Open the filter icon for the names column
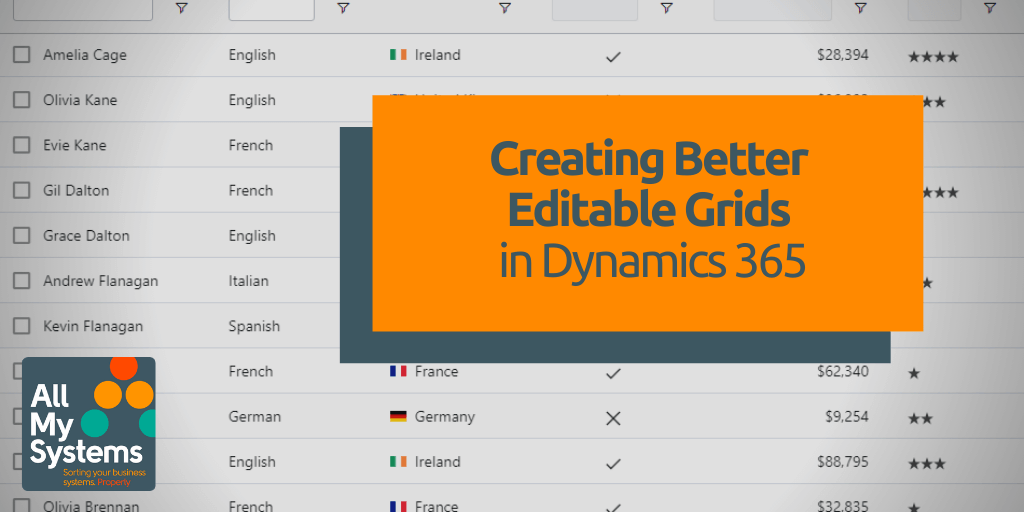1024x512 pixels. pos(182,8)
